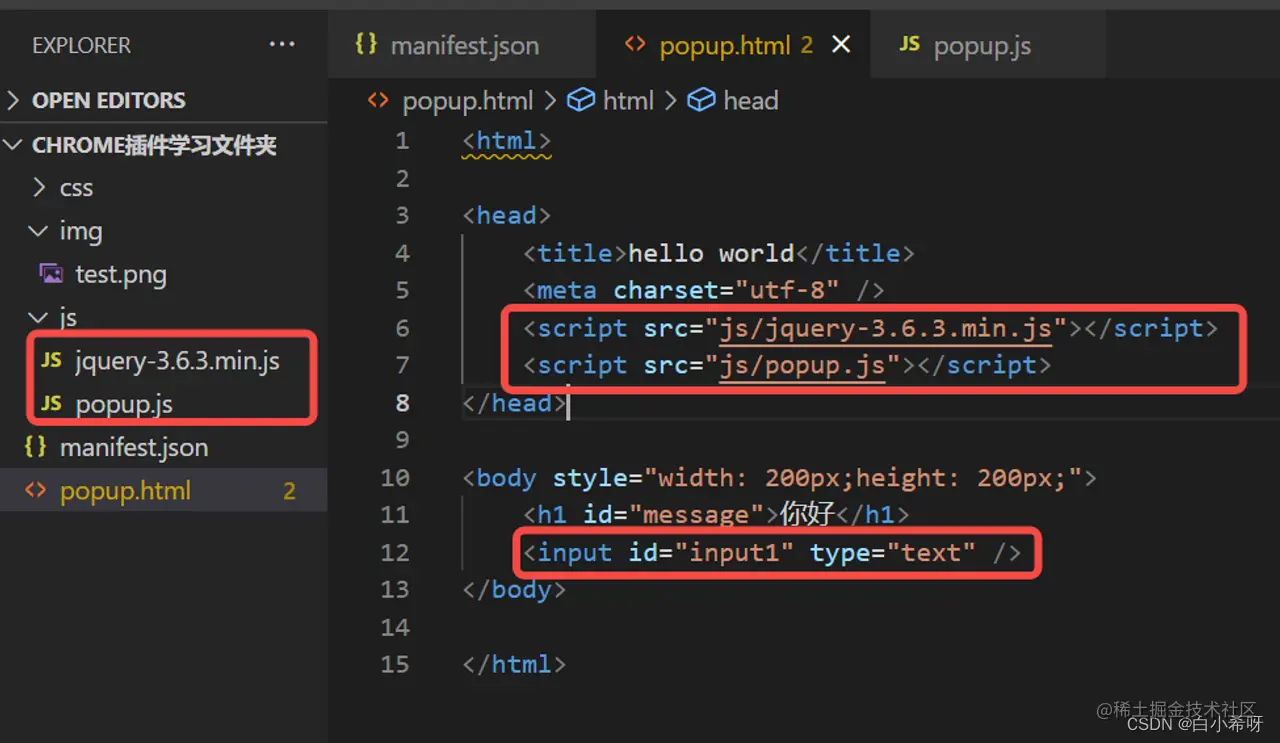The height and width of the screenshot is (743, 1280).
Task: Click the HTML icon on the popup.html tab
Action: tap(635, 44)
